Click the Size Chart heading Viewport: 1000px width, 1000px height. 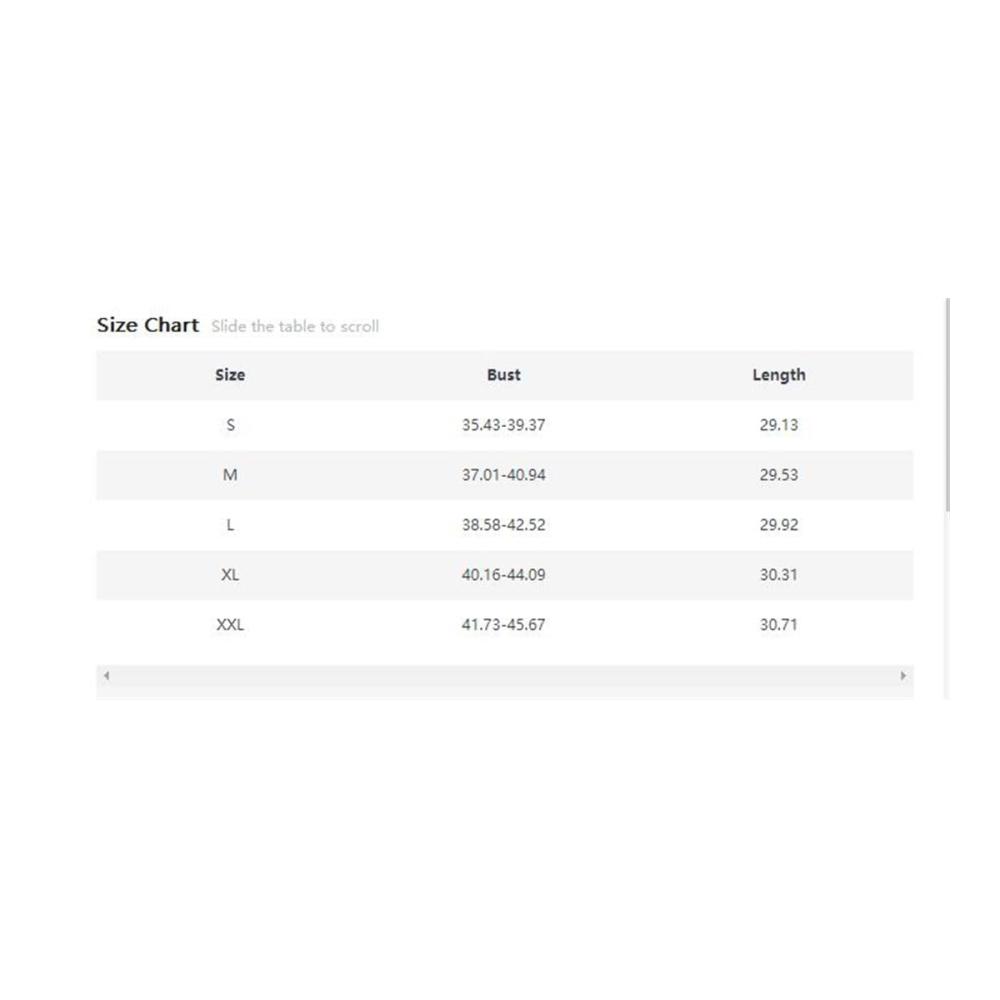tap(148, 325)
